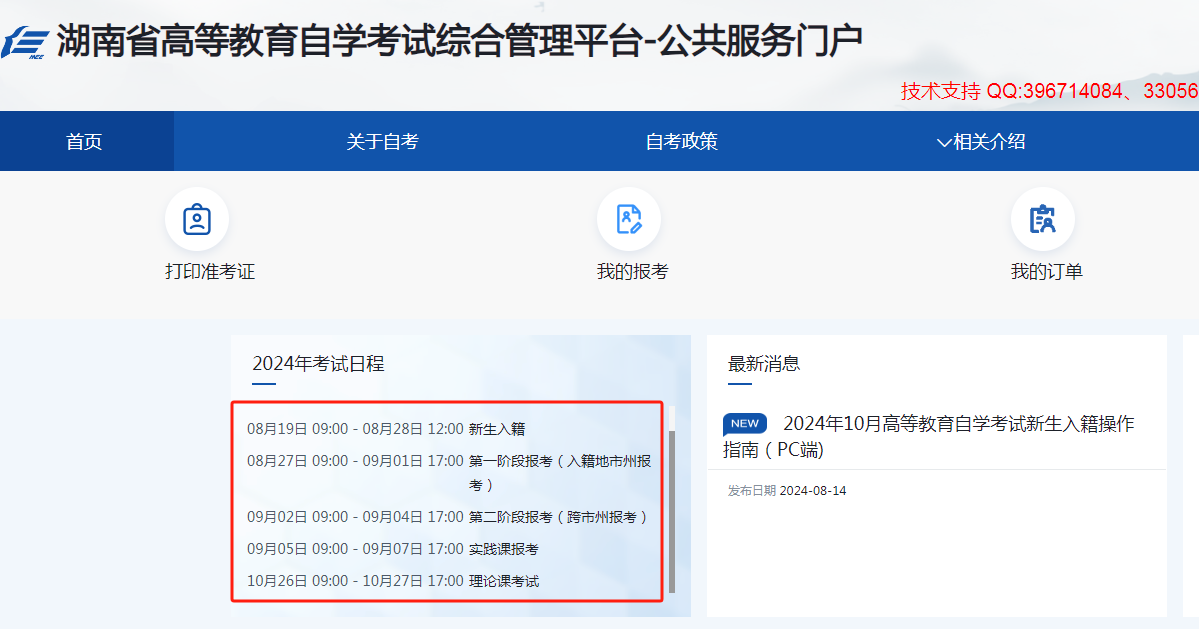Open the 我的报考 registration form icon
This screenshot has width=1199, height=629.
(629, 219)
